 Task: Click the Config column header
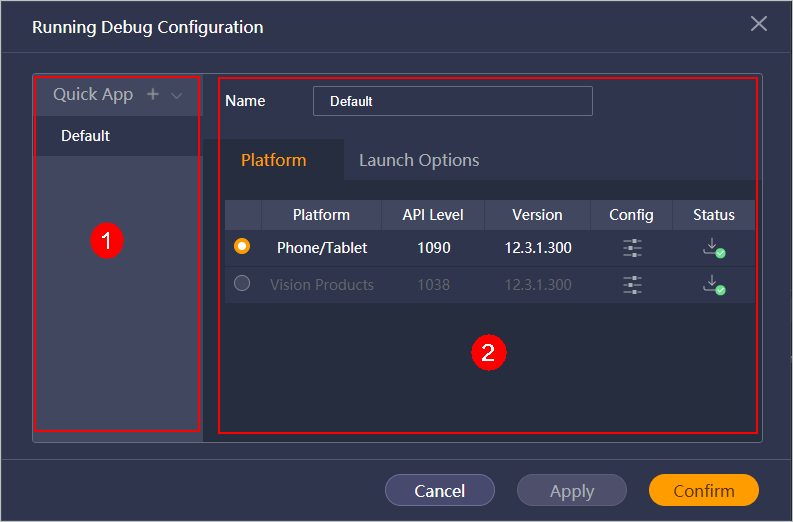point(631,215)
